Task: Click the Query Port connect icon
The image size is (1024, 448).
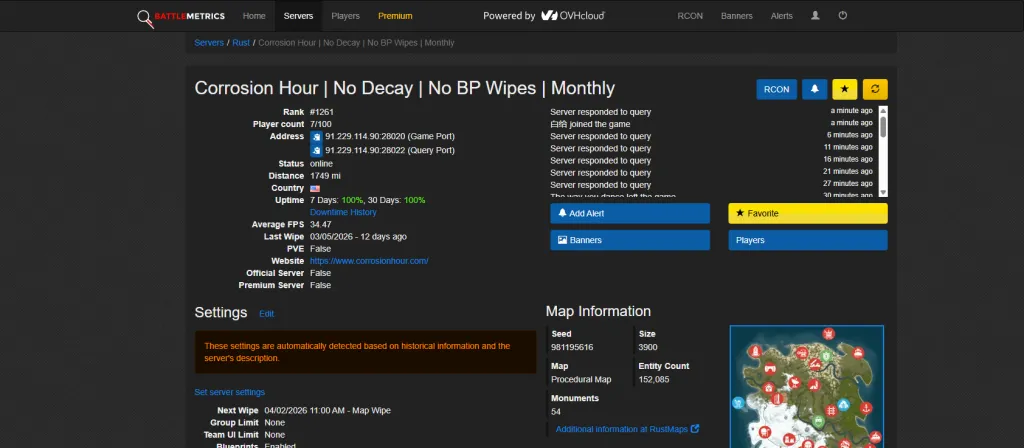Action: tap(316, 151)
